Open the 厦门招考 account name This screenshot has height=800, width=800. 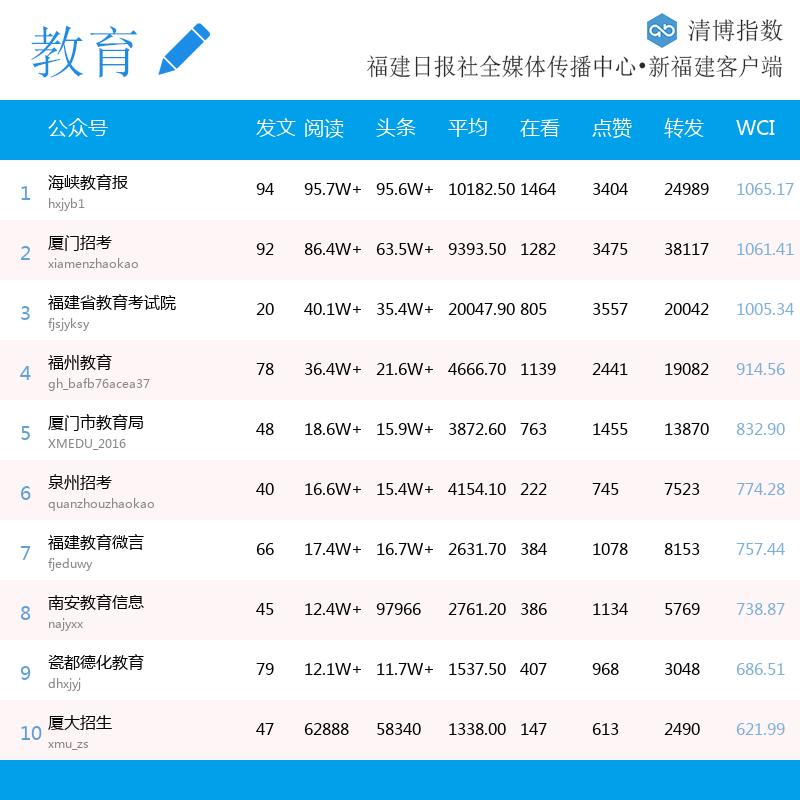click(x=80, y=243)
